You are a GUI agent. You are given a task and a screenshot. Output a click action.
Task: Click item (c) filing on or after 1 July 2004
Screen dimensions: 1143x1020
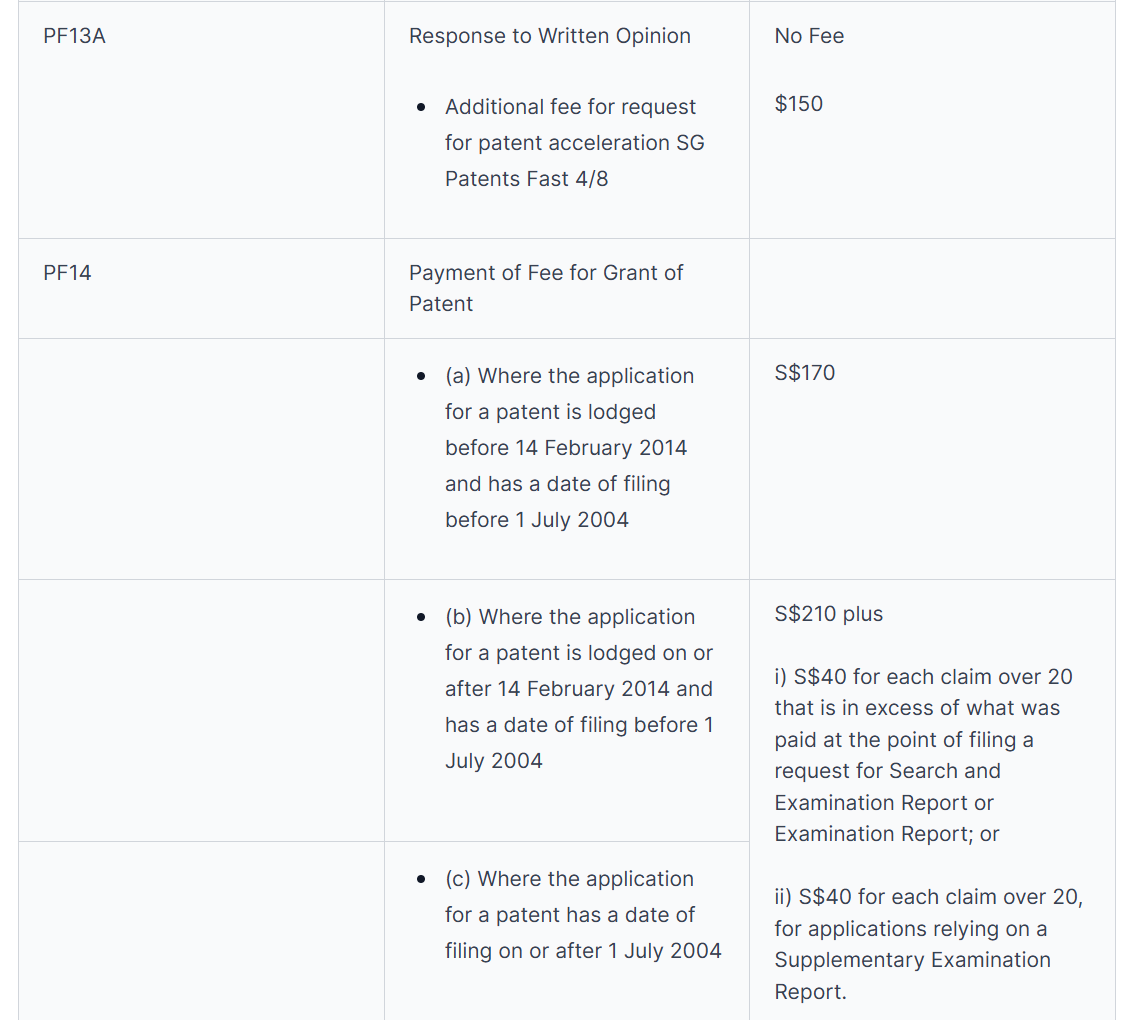(x=582, y=914)
